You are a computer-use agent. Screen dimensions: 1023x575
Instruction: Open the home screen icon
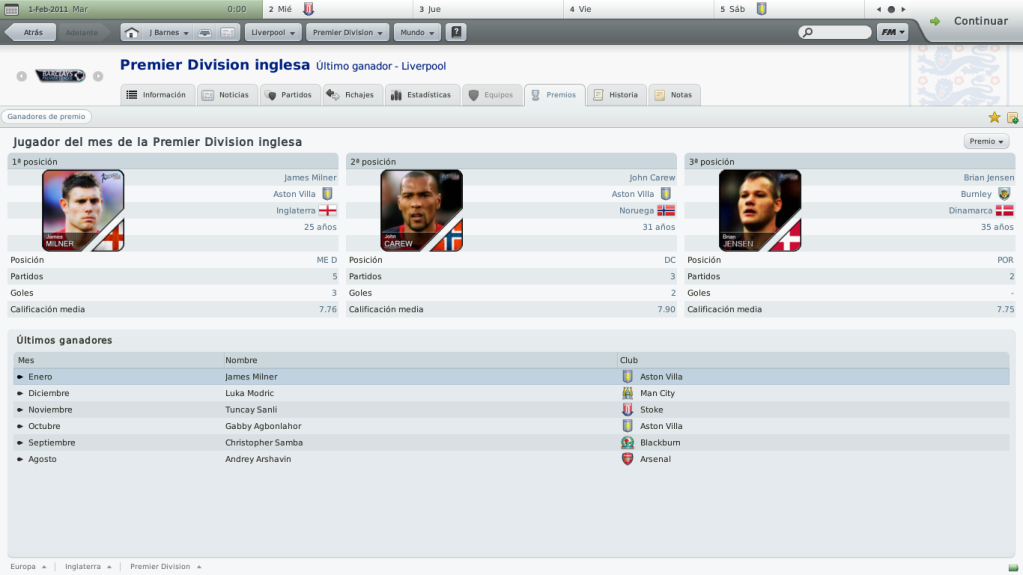132,33
